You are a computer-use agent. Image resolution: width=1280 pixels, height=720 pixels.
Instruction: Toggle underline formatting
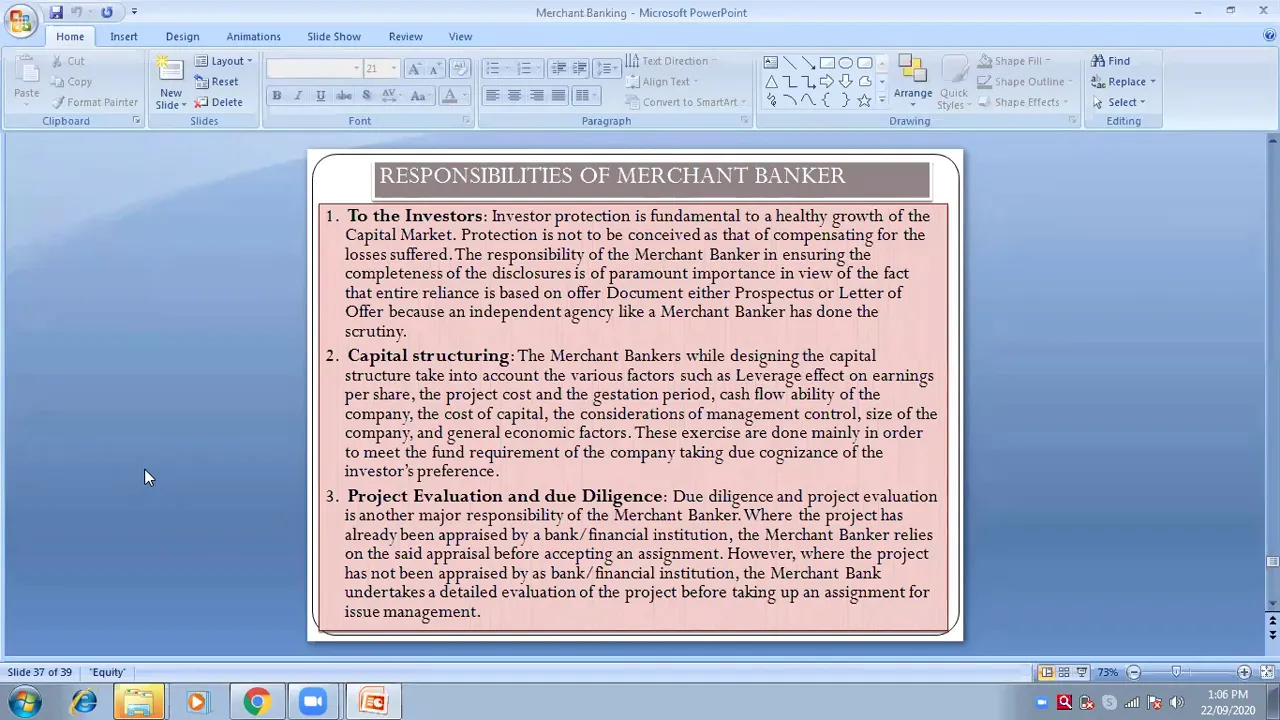tap(320, 96)
